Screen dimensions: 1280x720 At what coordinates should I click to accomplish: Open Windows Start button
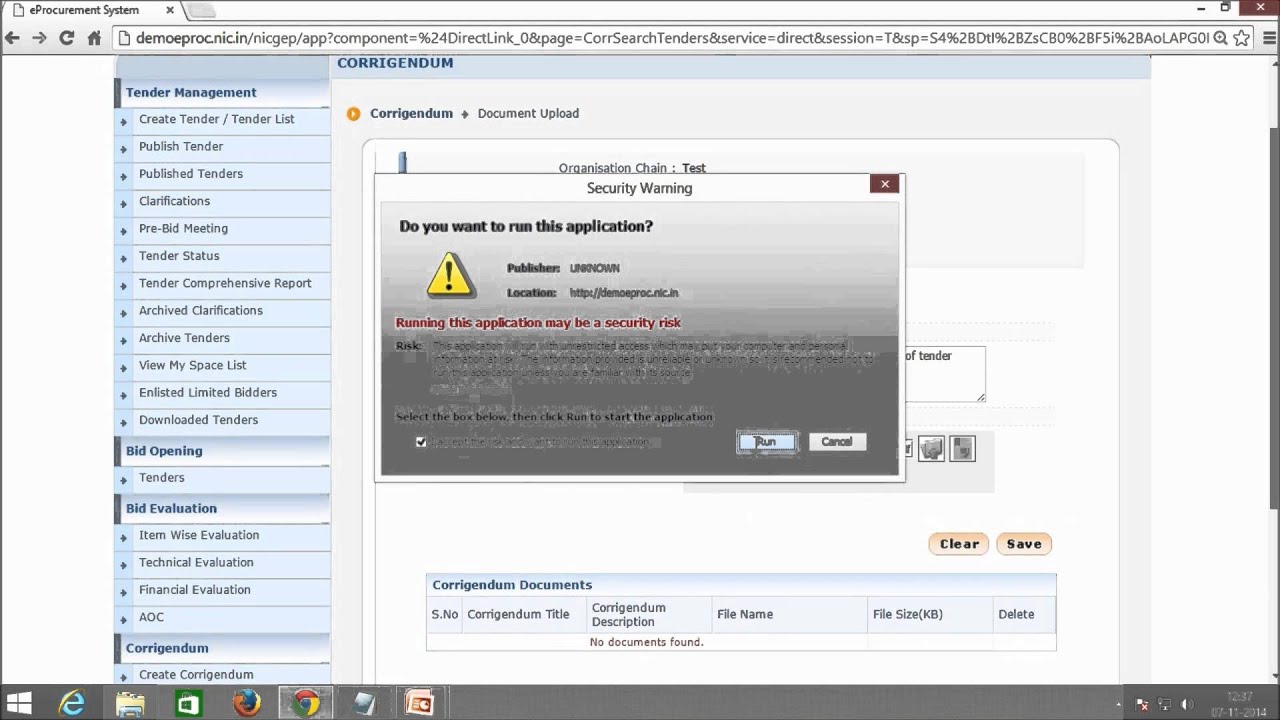pos(19,703)
